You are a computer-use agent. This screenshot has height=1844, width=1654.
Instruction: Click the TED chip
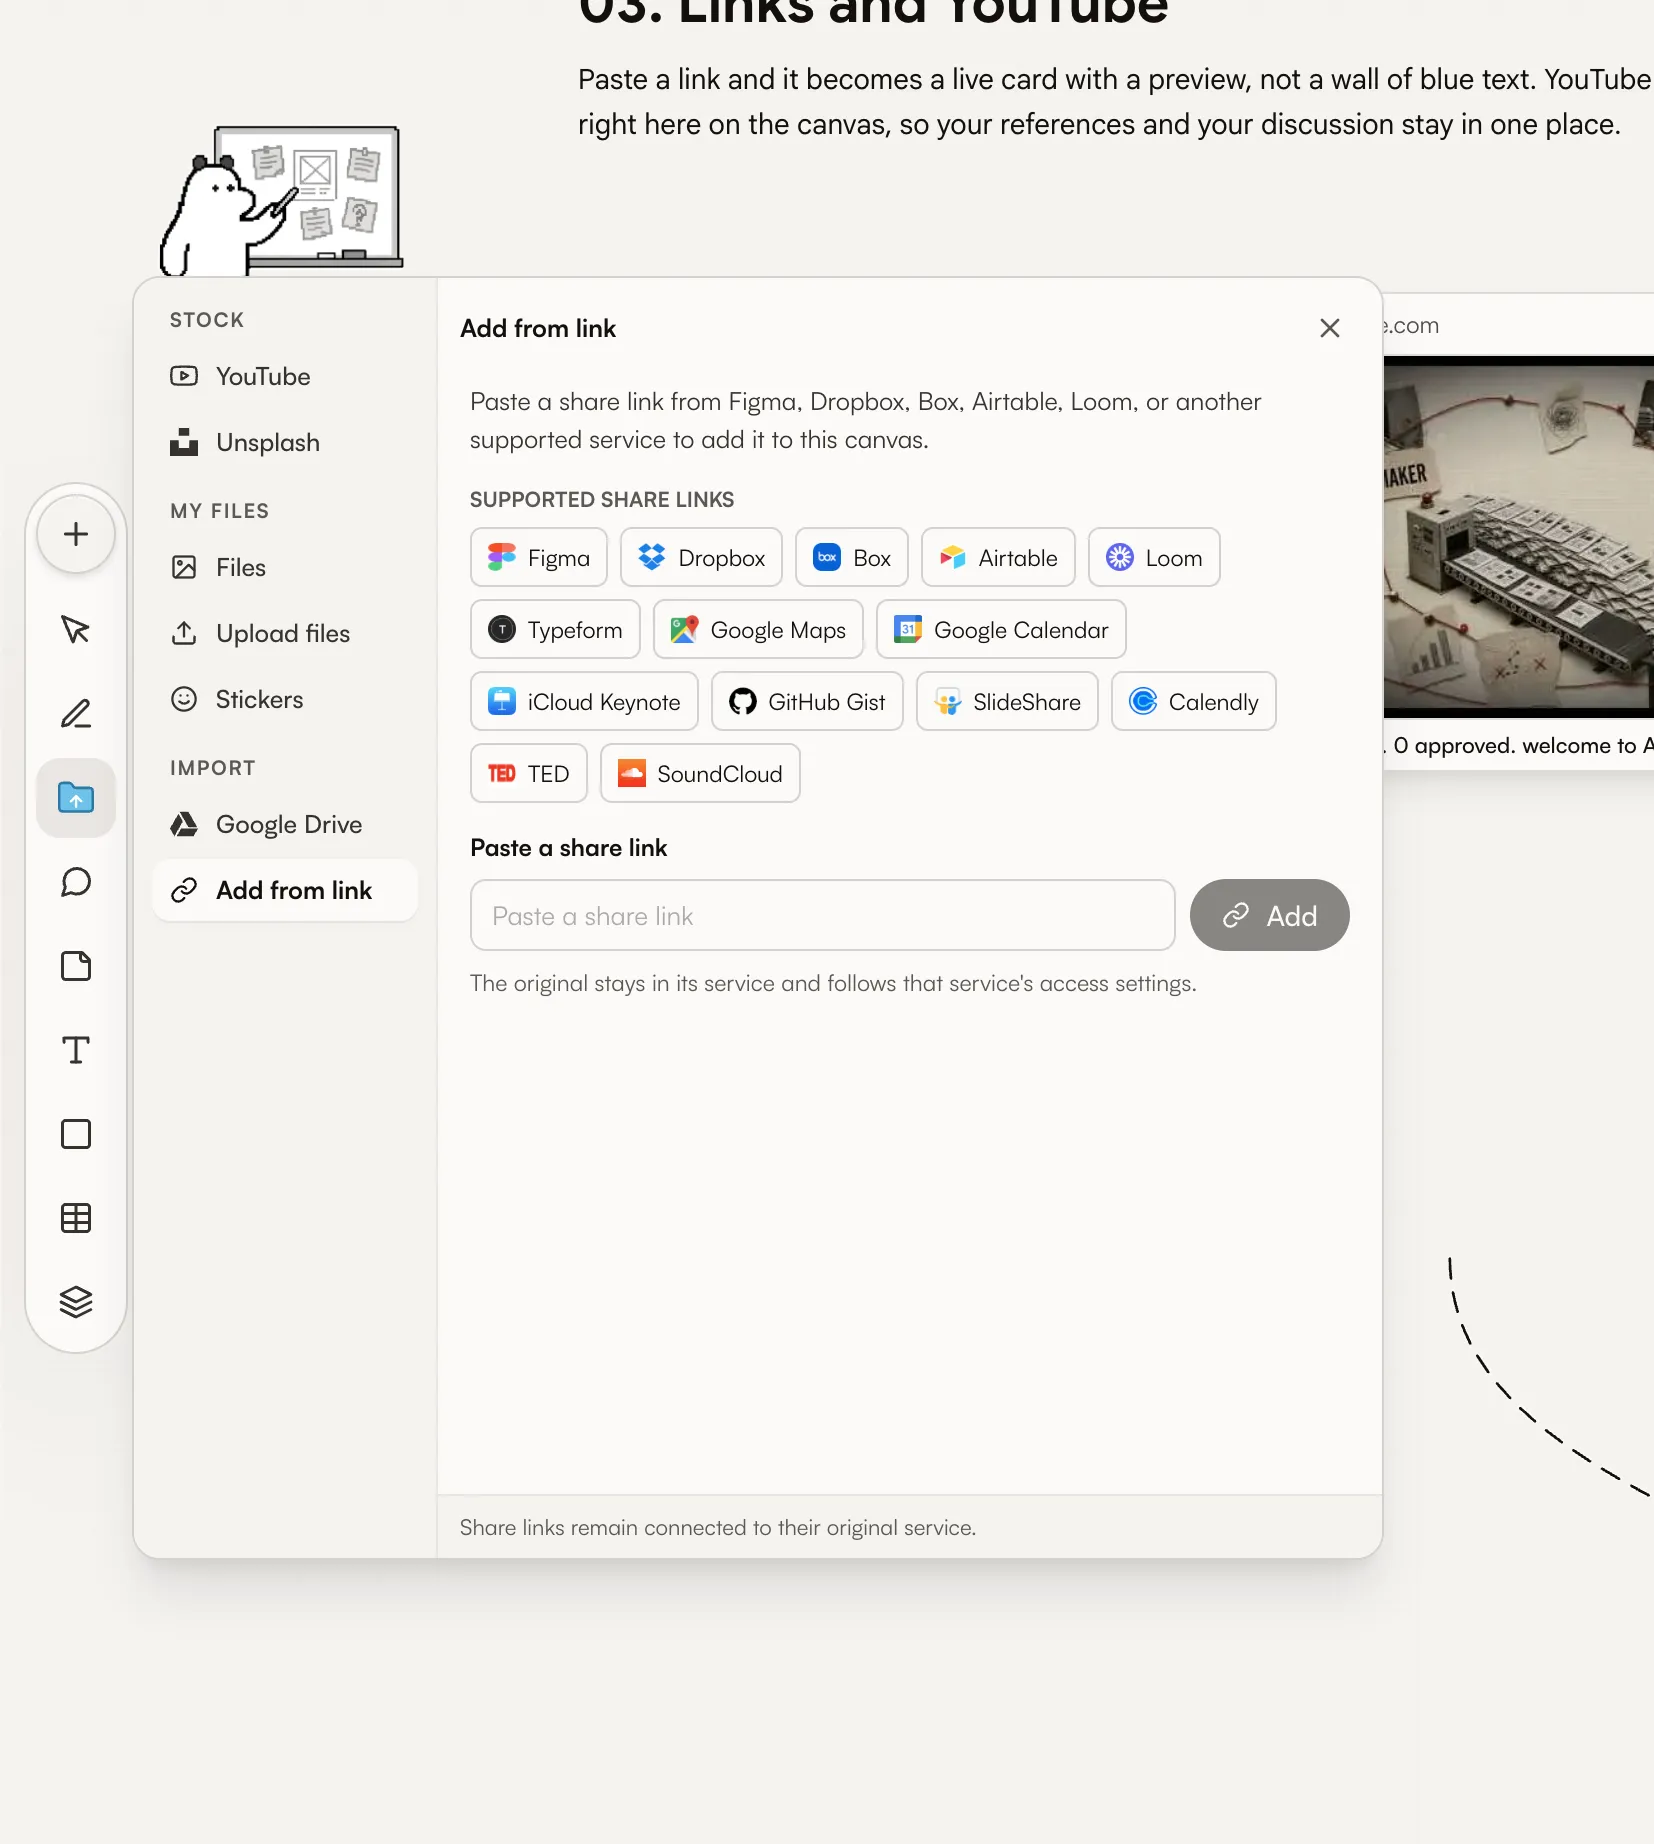[x=529, y=773]
